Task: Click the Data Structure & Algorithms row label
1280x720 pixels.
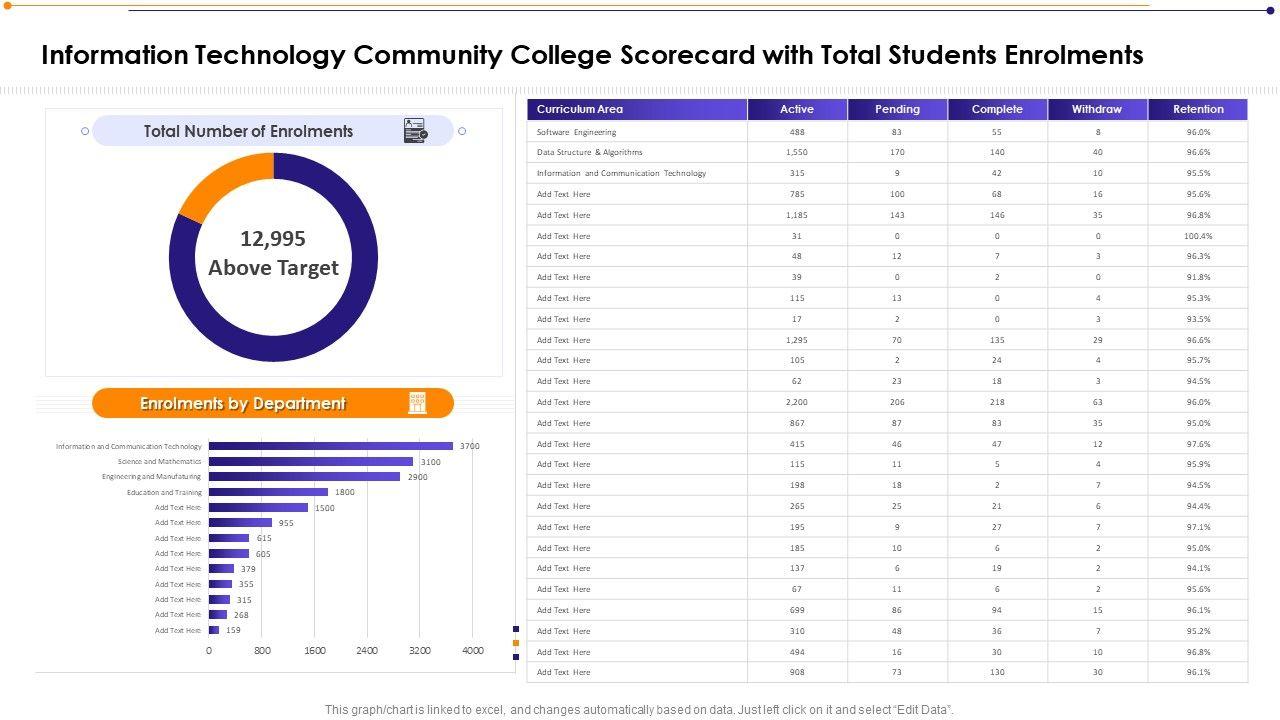Action: click(x=589, y=153)
